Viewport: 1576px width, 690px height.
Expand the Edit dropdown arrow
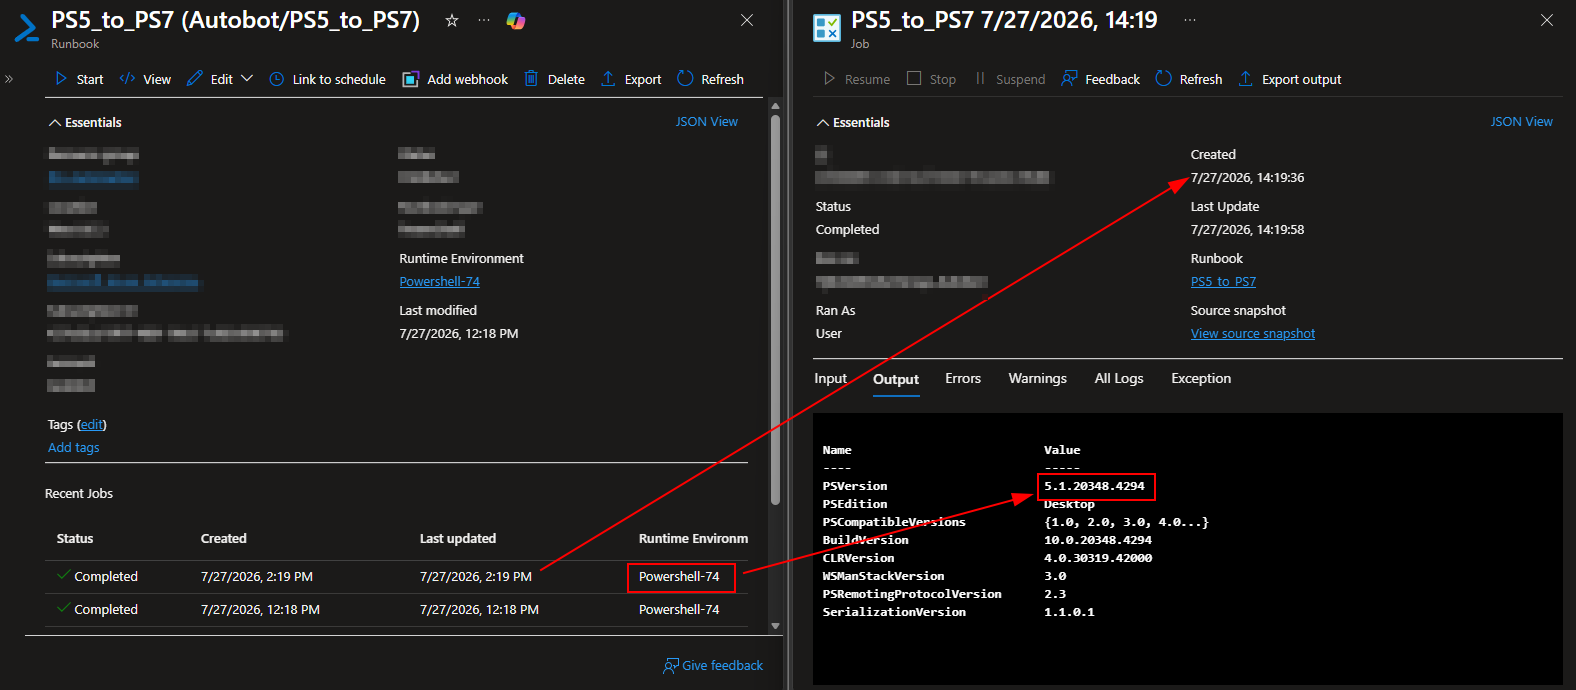[247, 78]
